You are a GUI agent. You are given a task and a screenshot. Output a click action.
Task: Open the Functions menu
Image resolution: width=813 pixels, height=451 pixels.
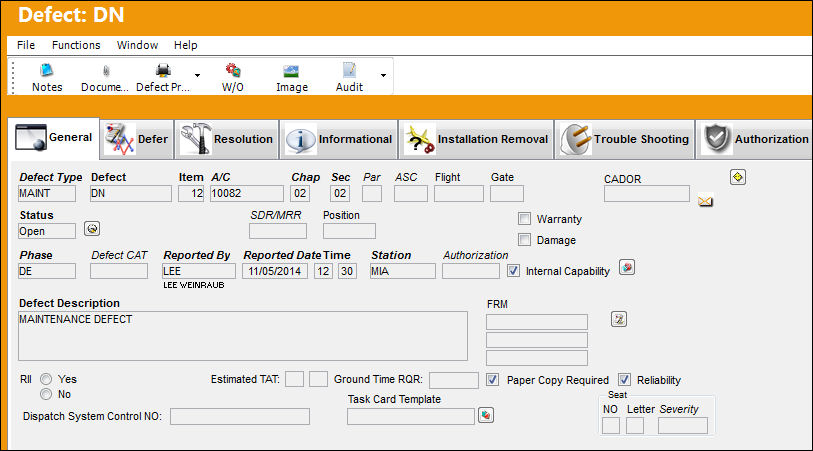click(x=76, y=45)
